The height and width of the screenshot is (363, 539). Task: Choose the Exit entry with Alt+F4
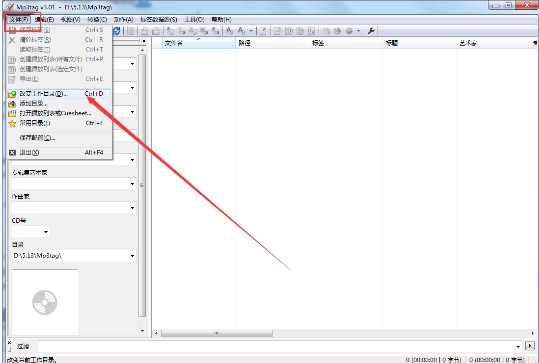59,153
